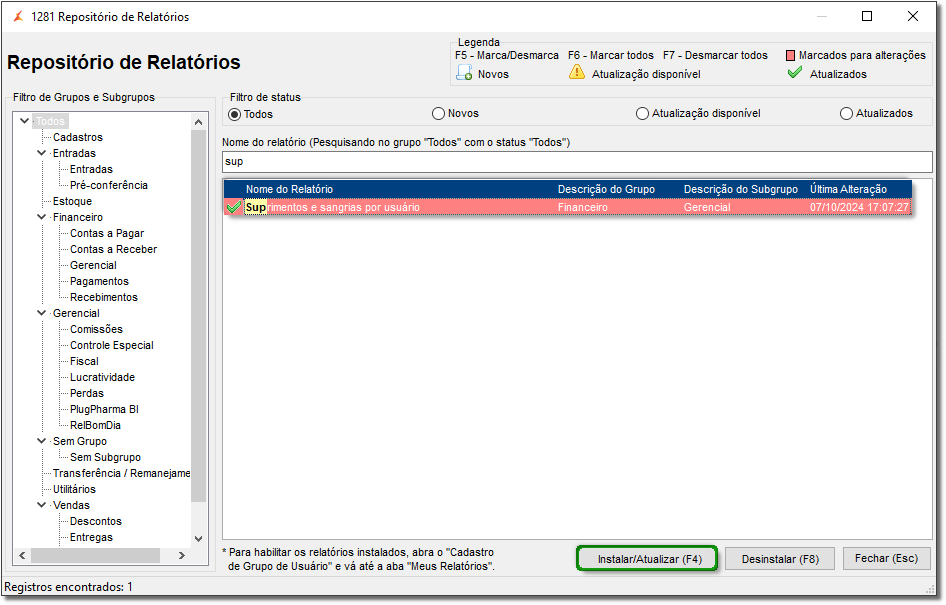This screenshot has width=946, height=605.
Task: Collapse the Todos root tree node
Action: [25, 121]
